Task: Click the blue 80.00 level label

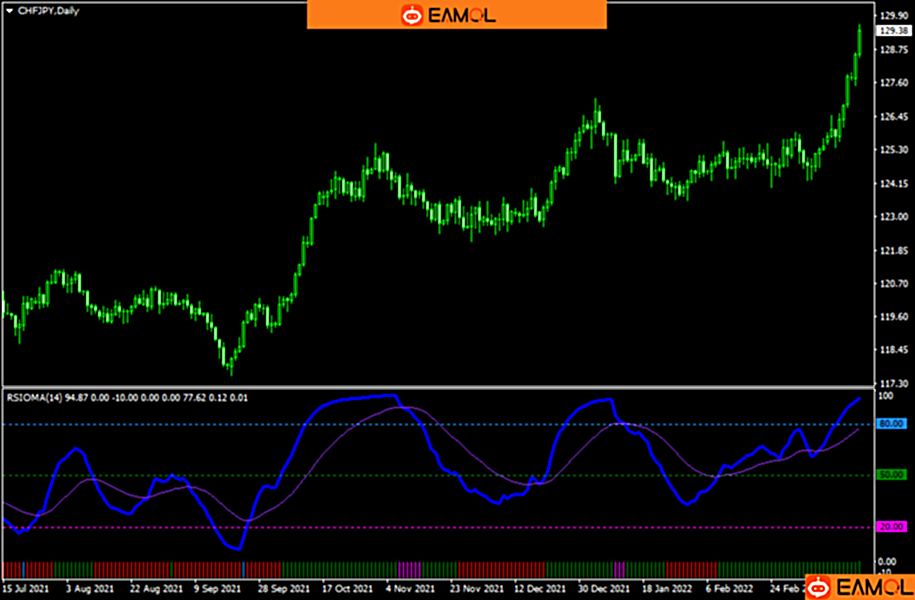Action: tap(891, 424)
